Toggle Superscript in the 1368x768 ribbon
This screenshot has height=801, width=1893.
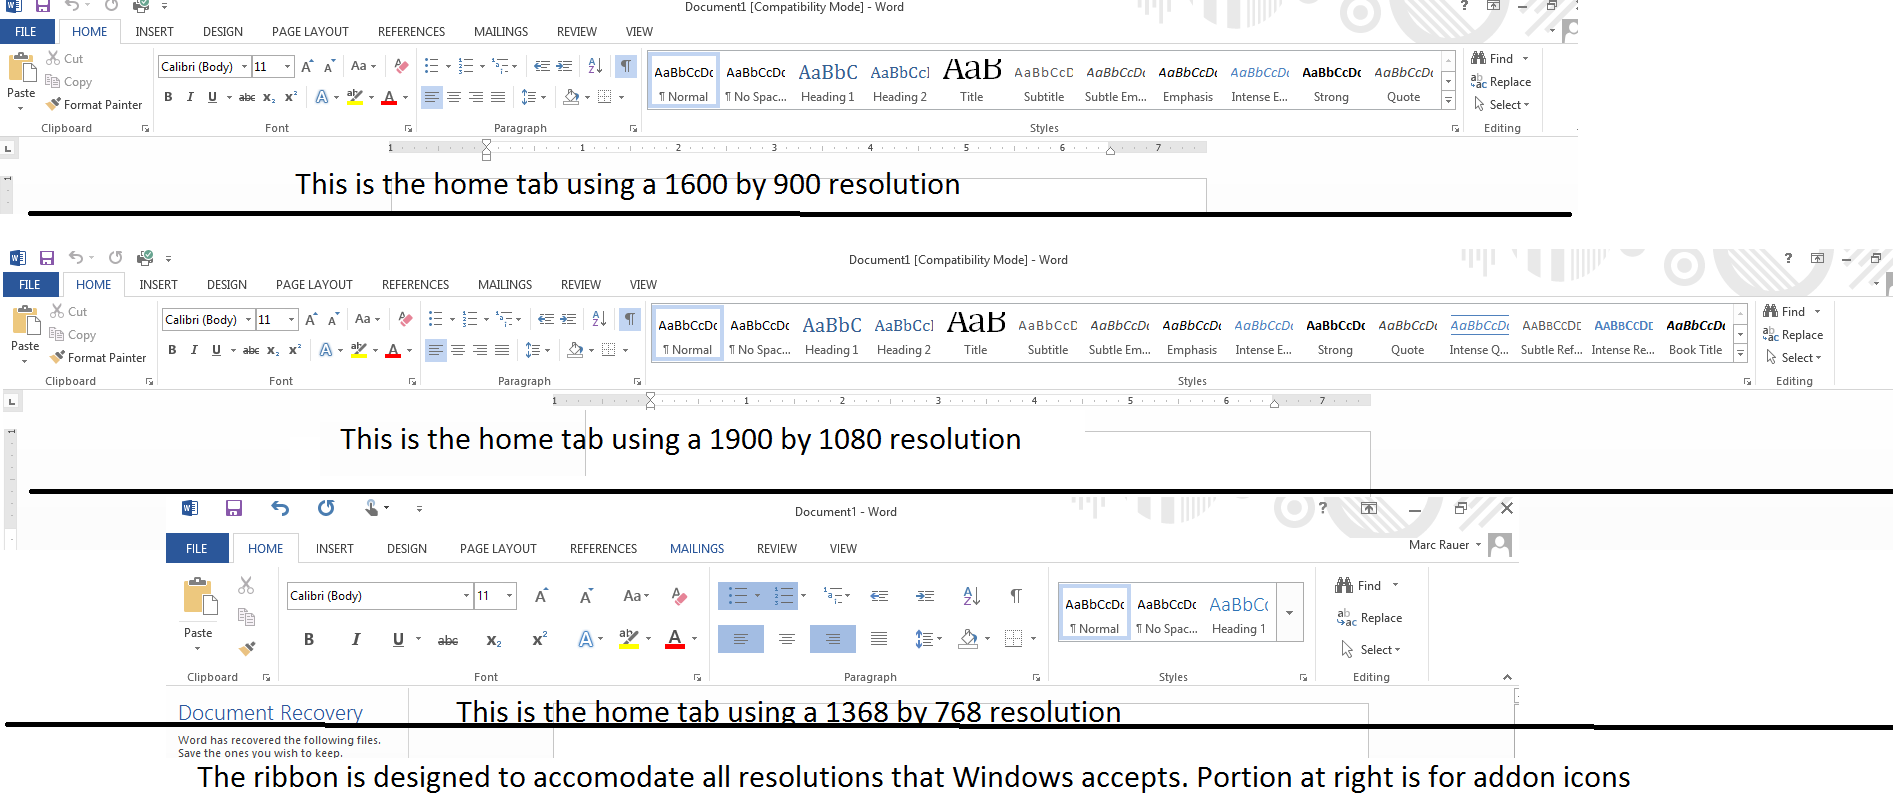pyautogui.click(x=540, y=639)
